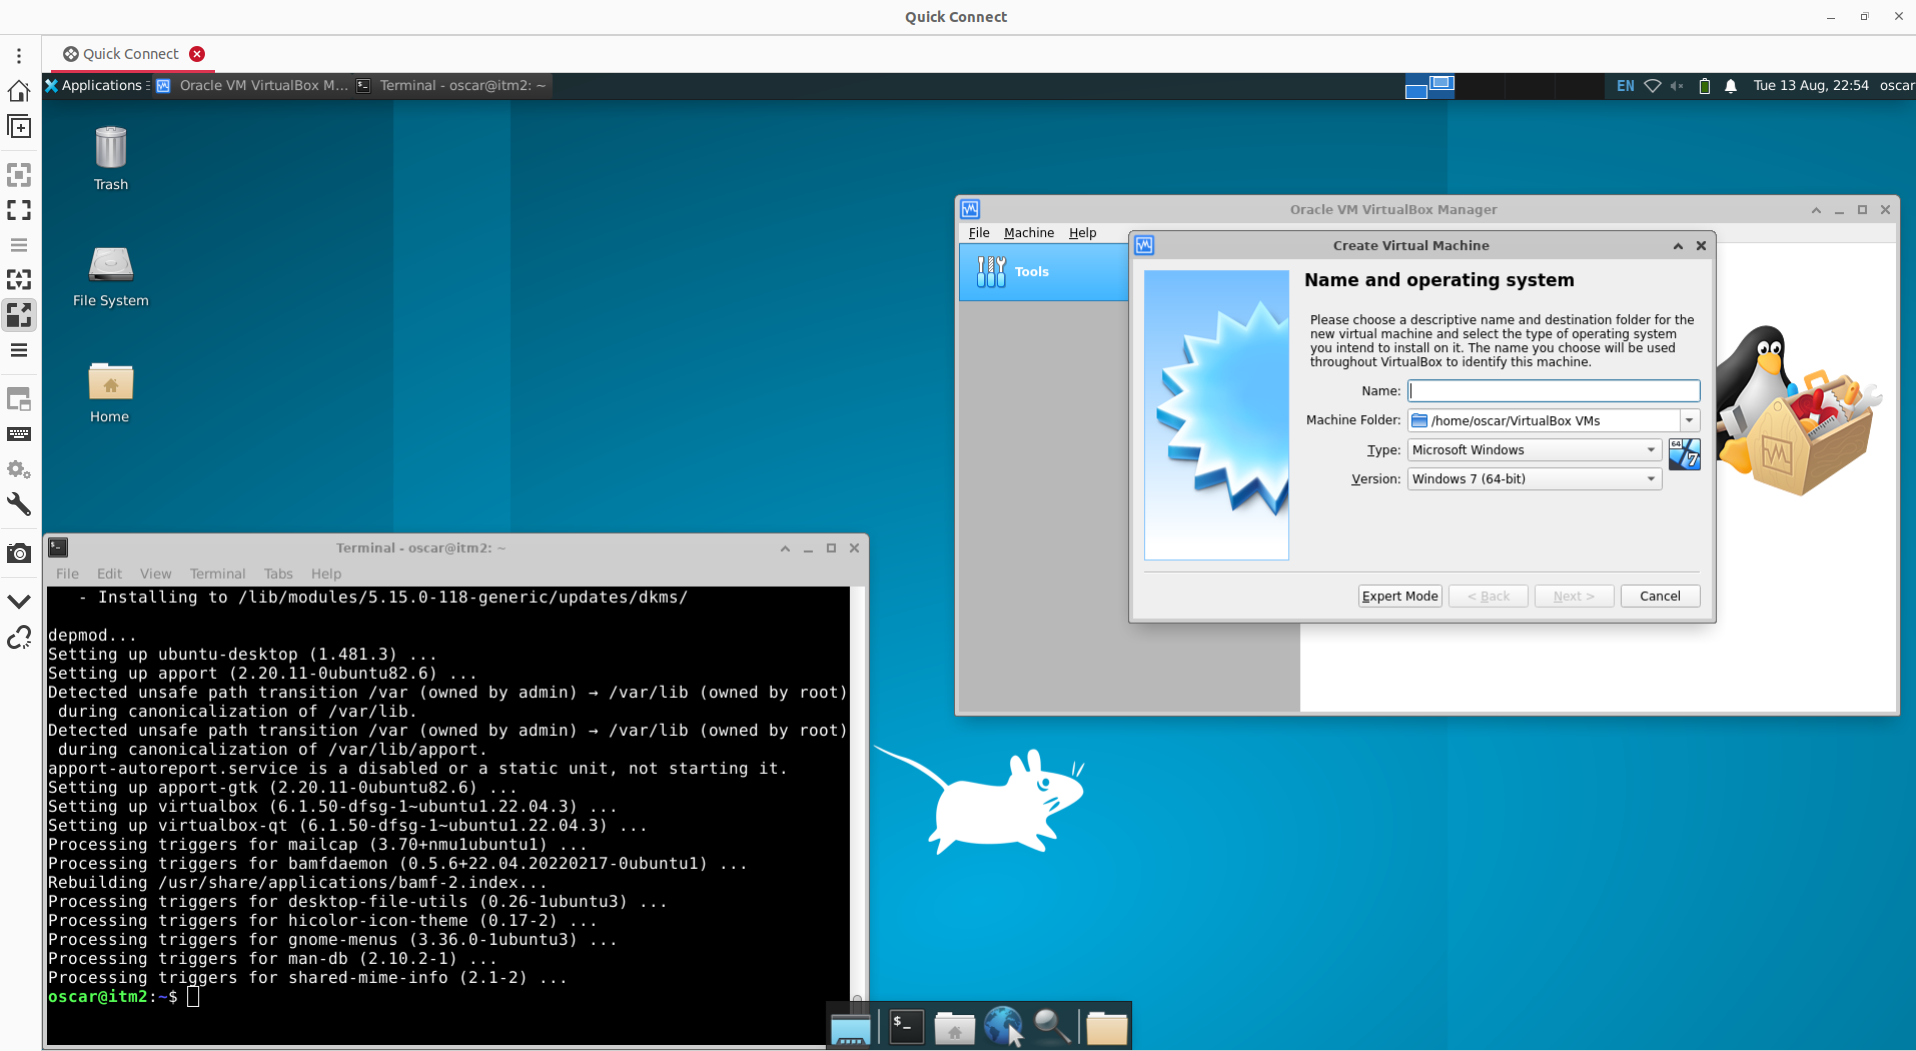Click the Tools icon in VirtualBox sidebar
Viewport: 1916px width, 1051px height.
click(991, 271)
